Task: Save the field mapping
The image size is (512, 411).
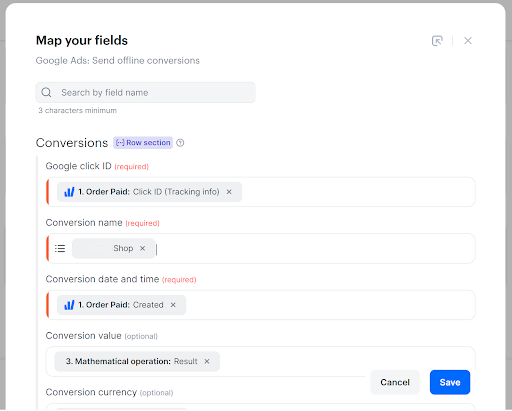Action: click(450, 382)
